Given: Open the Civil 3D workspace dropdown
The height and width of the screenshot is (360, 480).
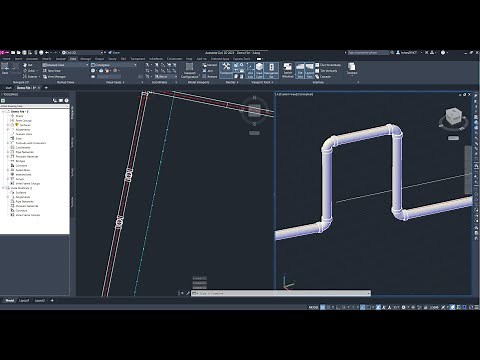Looking at the screenshot, I should tap(82, 53).
